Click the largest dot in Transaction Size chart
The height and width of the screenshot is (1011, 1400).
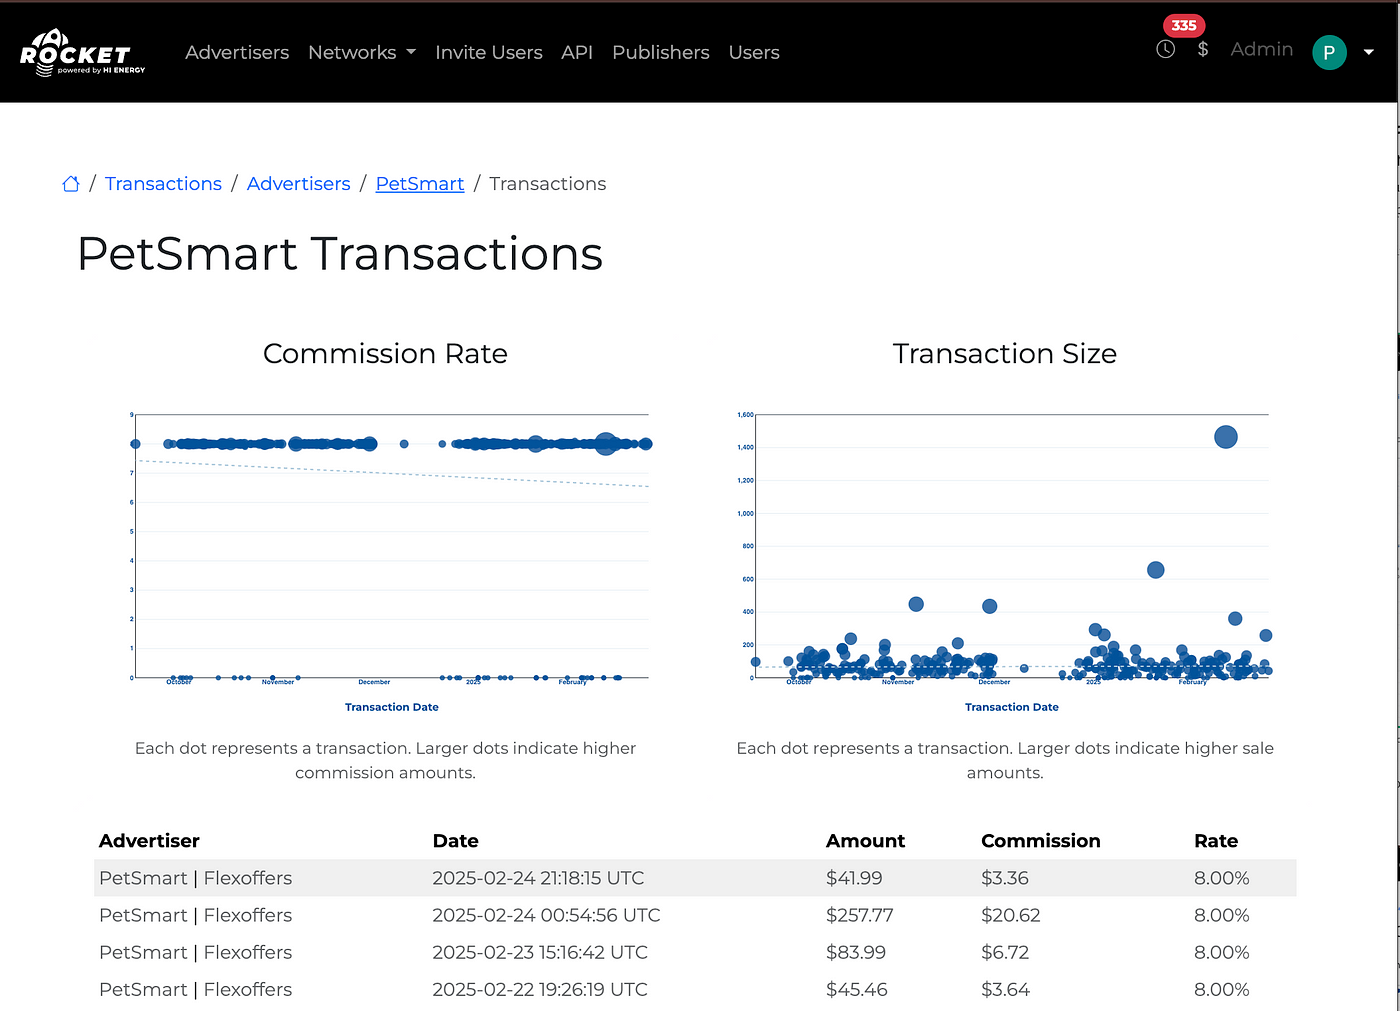(1226, 437)
